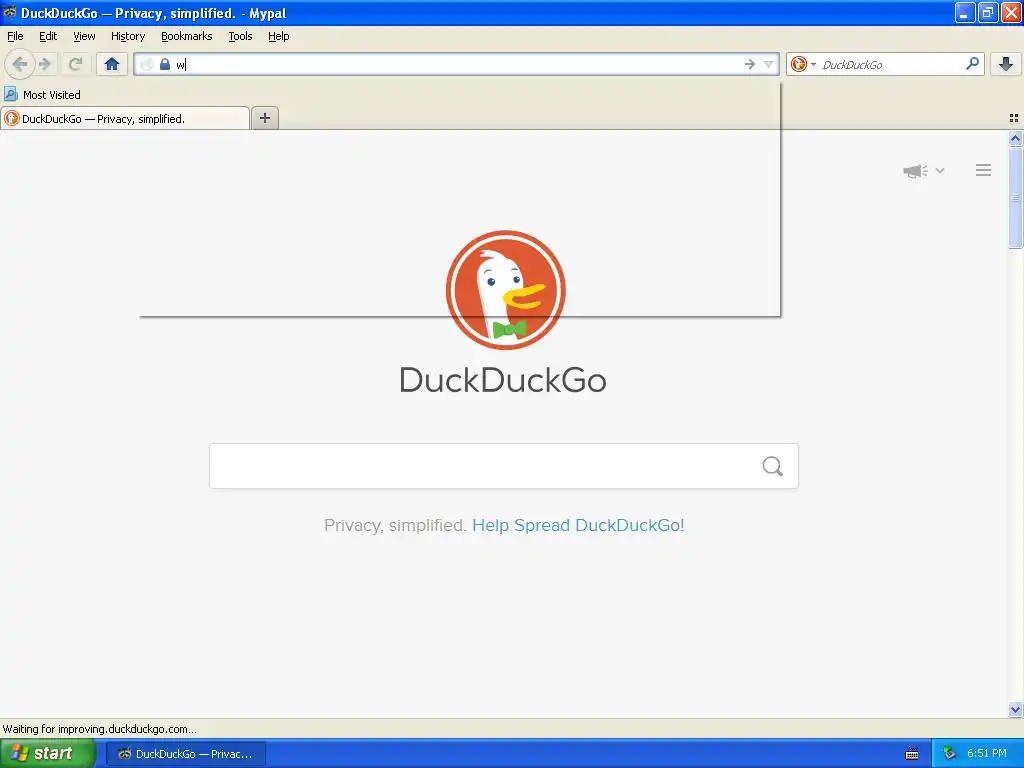Click the 6:51 PM clock

click(x=987, y=754)
